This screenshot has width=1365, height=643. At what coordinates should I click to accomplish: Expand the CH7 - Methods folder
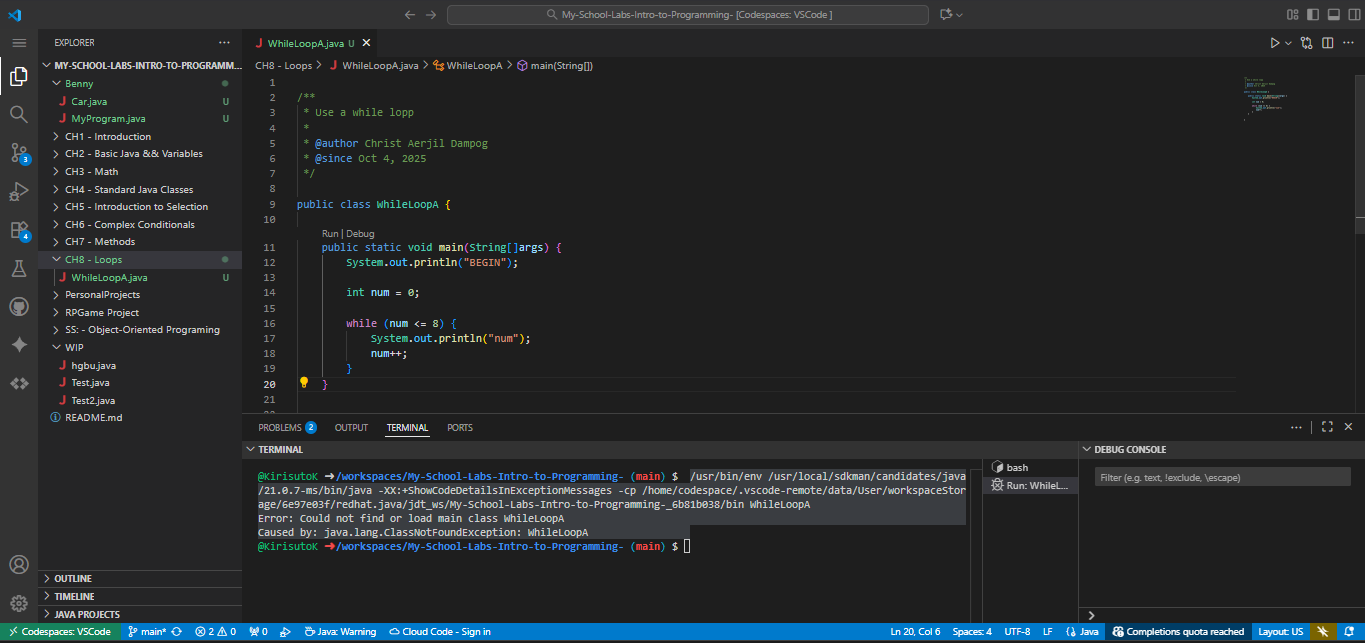(x=100, y=242)
